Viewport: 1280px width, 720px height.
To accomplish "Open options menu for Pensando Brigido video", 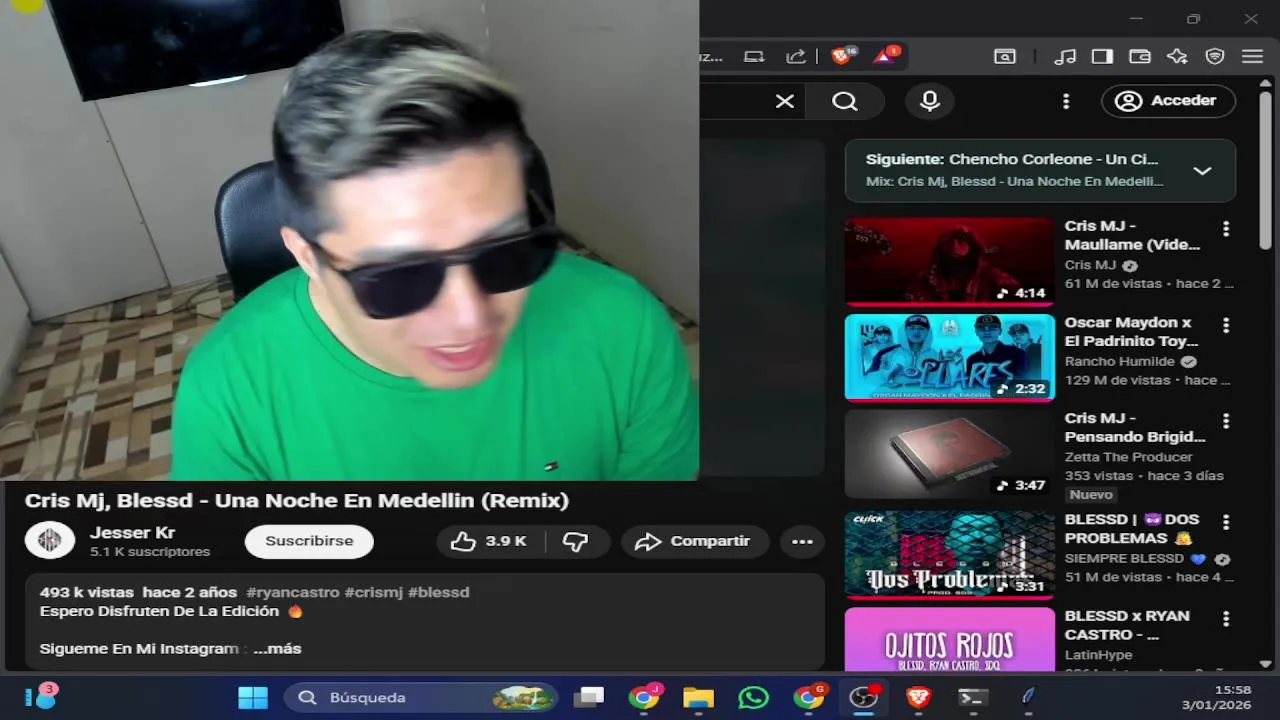I will [1226, 421].
